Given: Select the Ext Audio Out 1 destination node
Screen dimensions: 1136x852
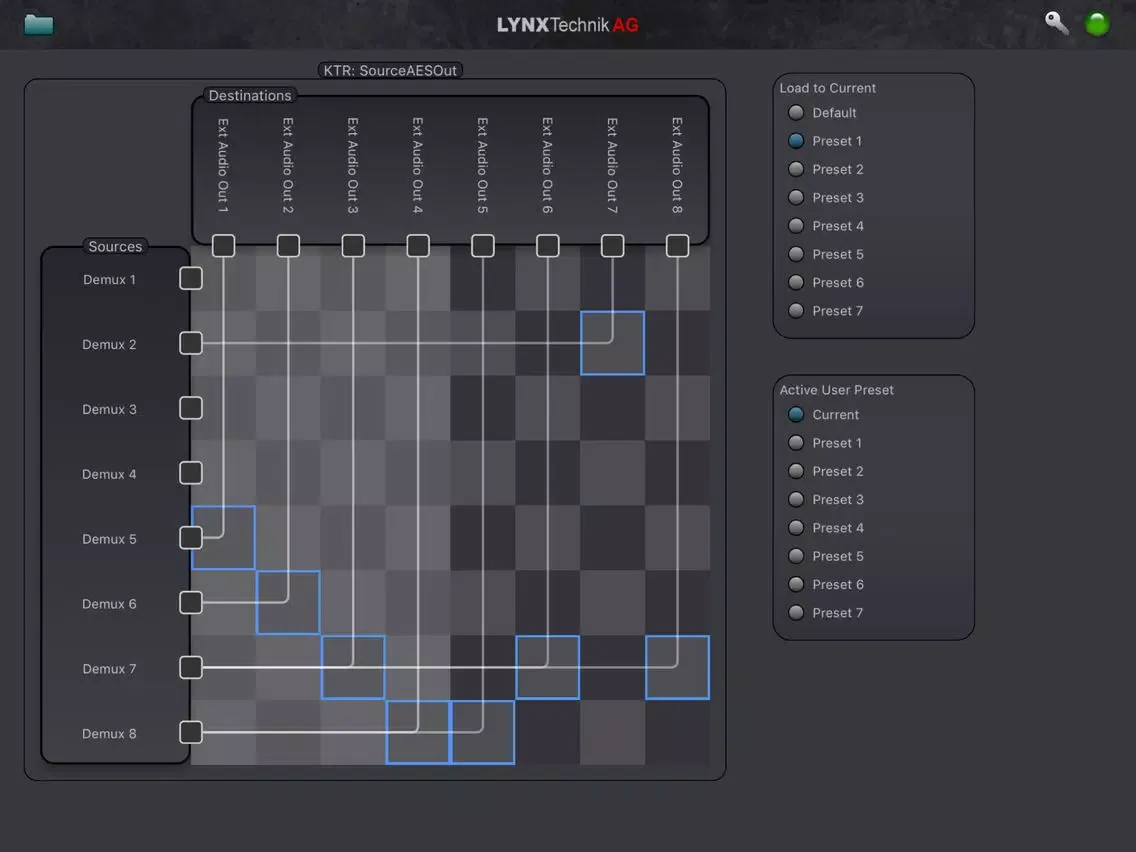Looking at the screenshot, I should pyautogui.click(x=223, y=246).
